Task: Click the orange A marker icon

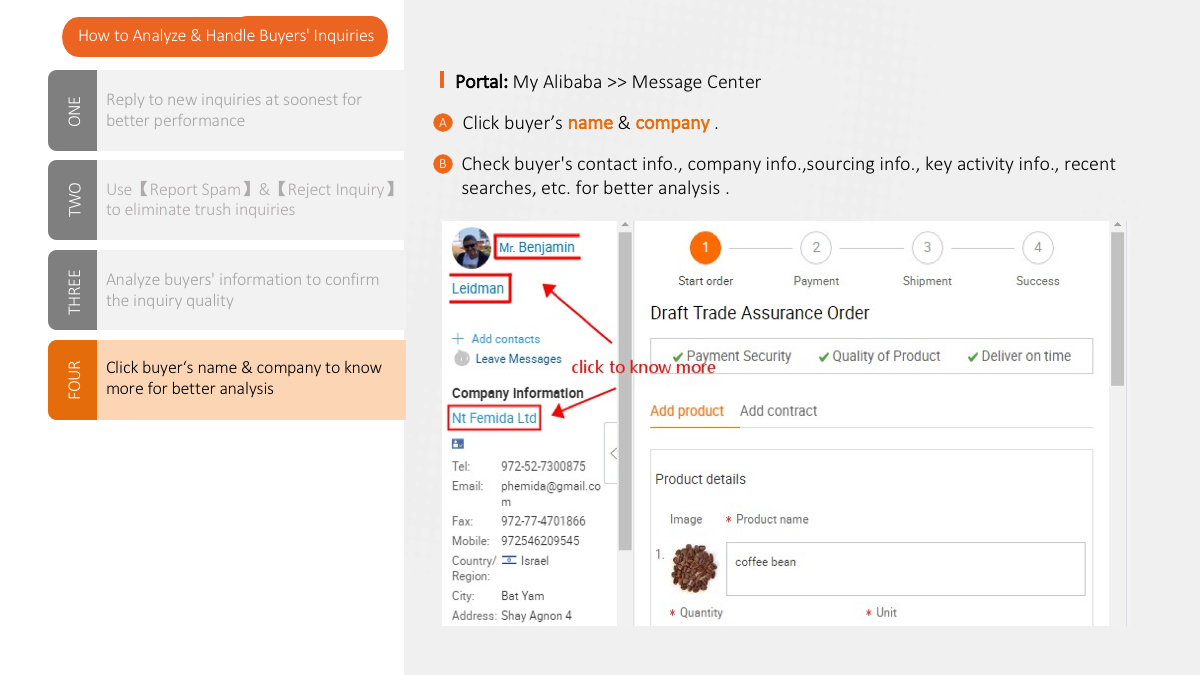Action: point(443,122)
